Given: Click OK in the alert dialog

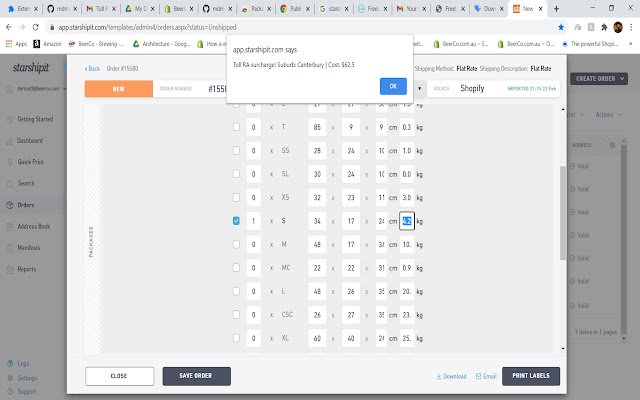Looking at the screenshot, I should click(x=393, y=86).
